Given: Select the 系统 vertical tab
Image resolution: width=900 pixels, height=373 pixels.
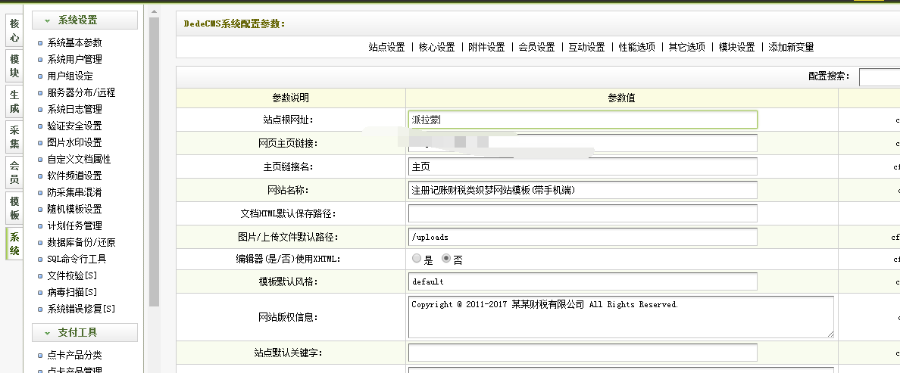Looking at the screenshot, I should tap(14, 243).
